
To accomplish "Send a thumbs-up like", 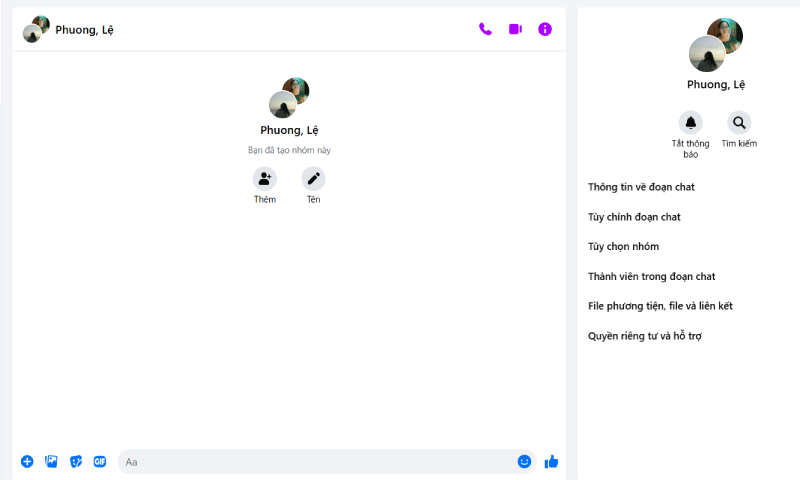I will (551, 461).
